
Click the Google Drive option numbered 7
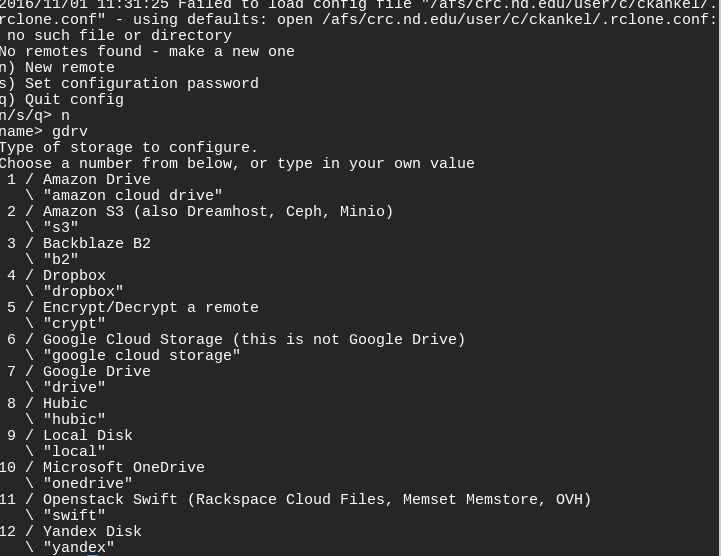point(96,372)
